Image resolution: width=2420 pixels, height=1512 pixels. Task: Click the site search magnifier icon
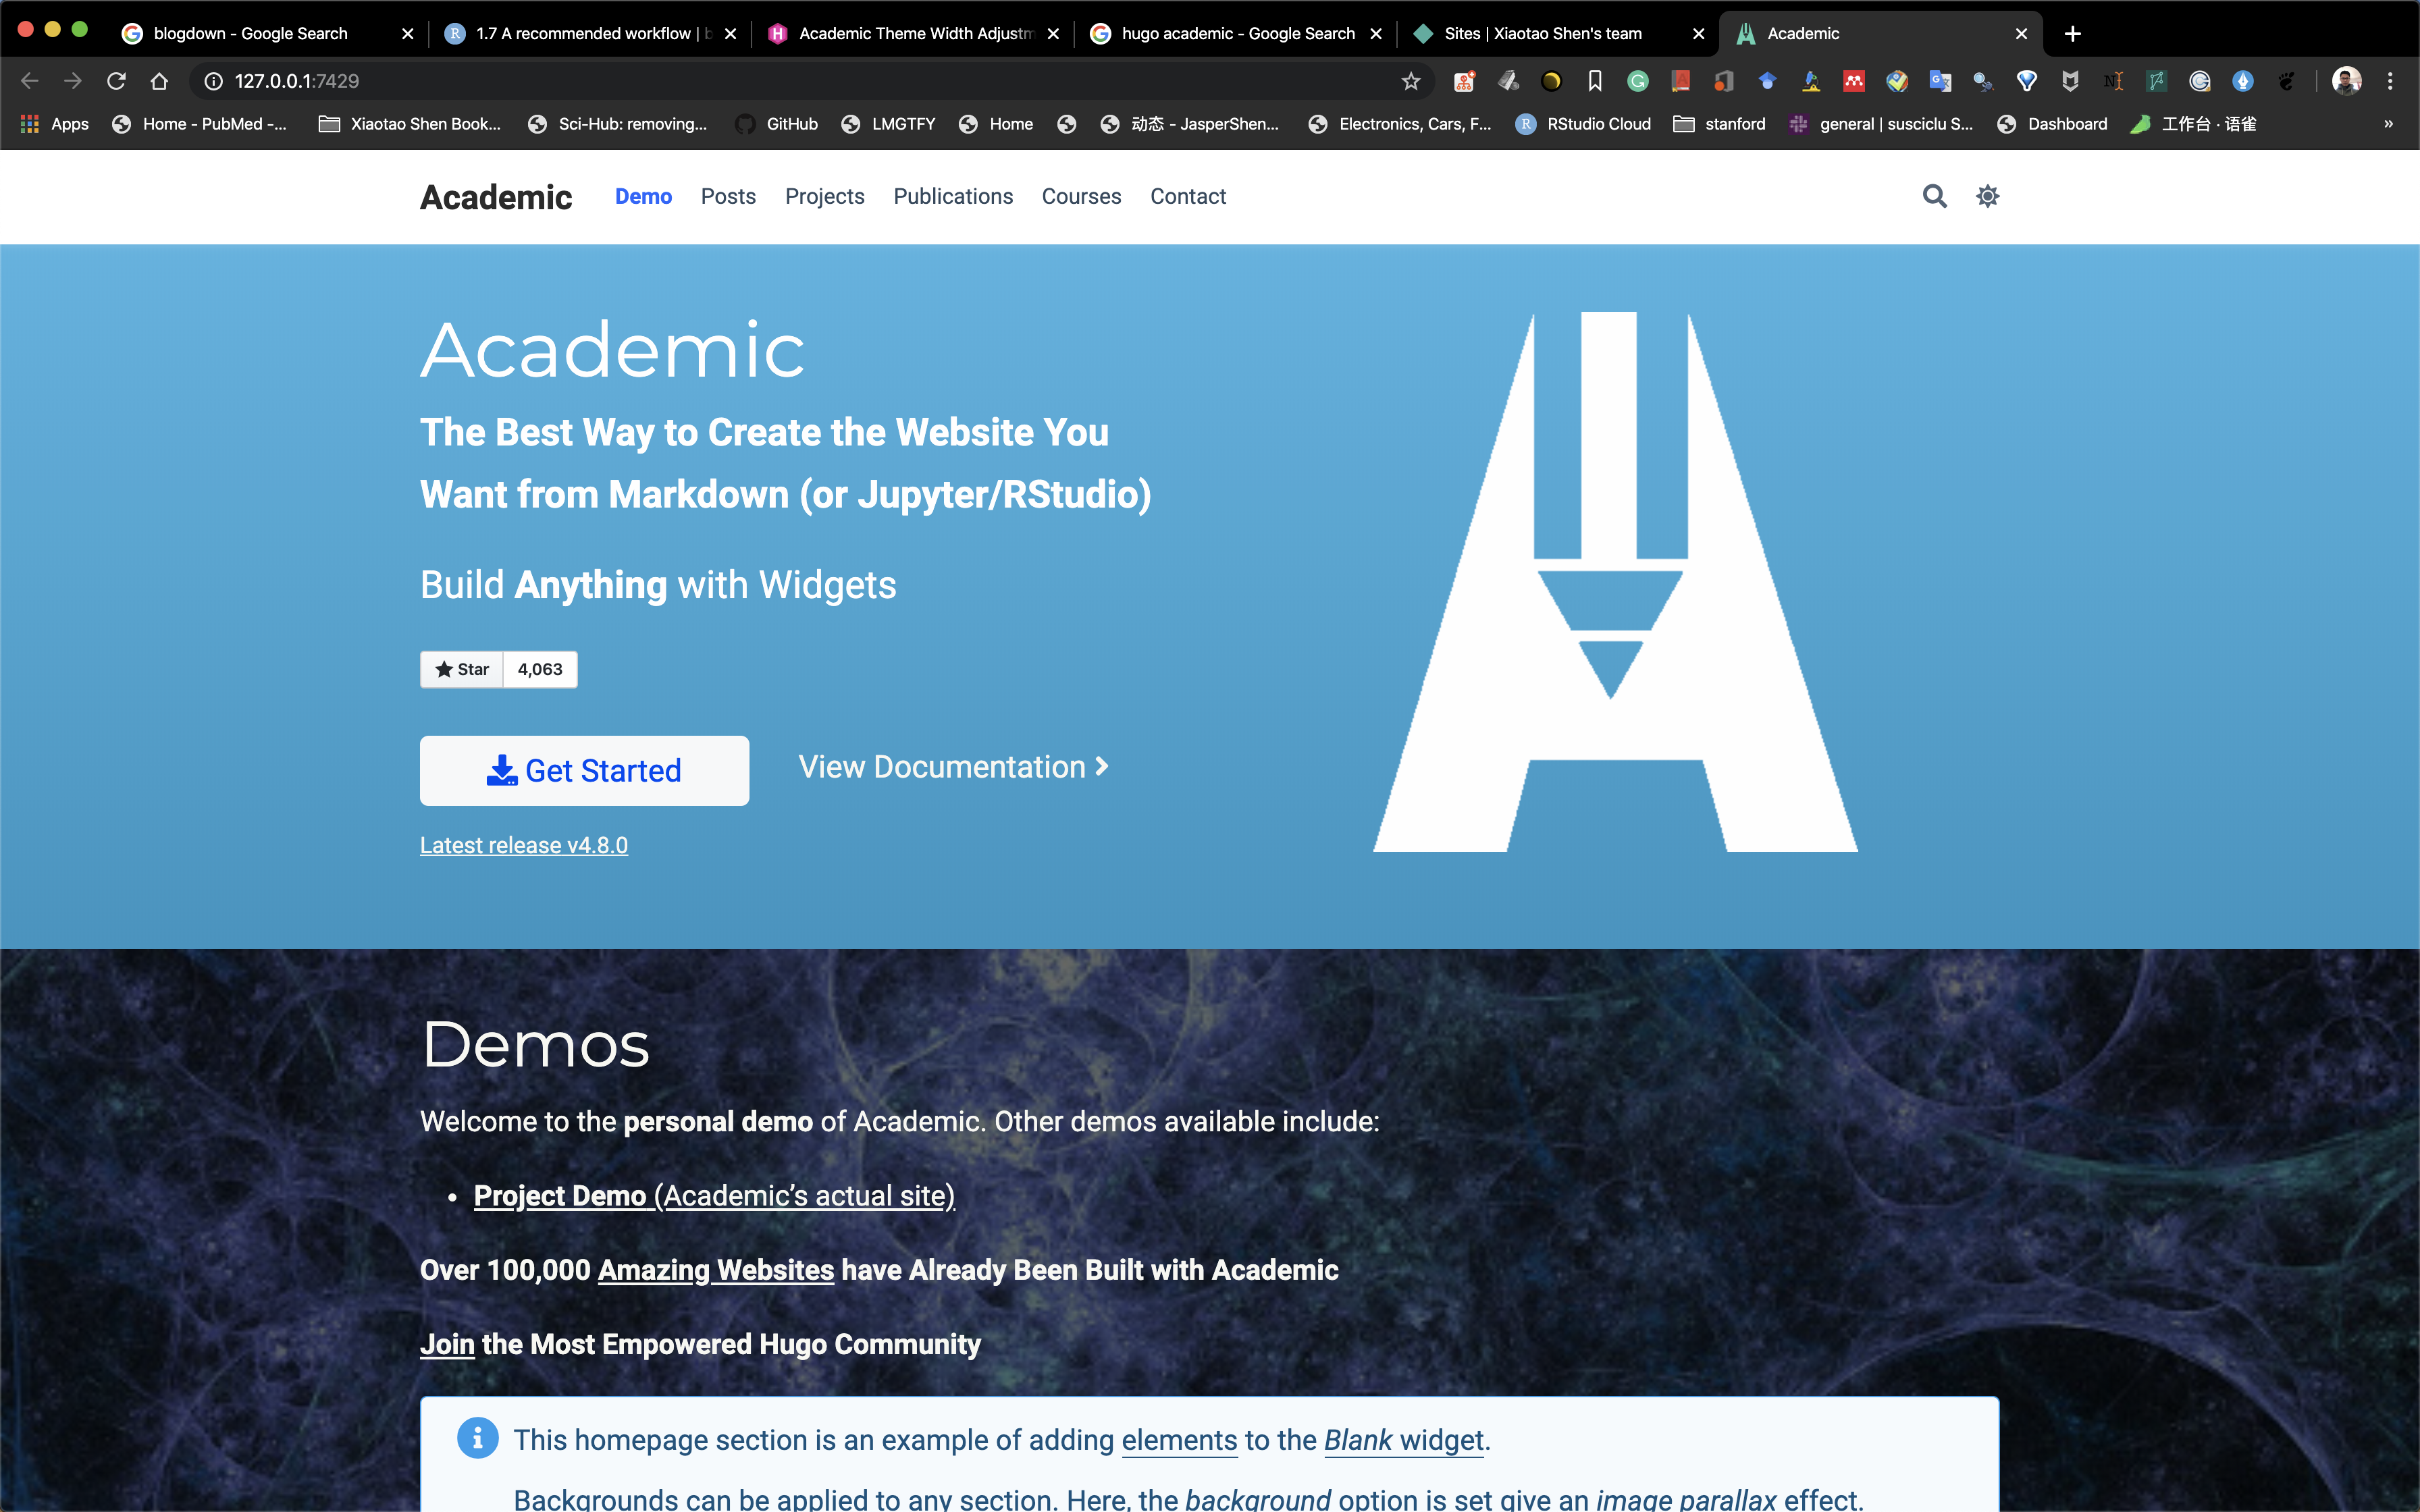pyautogui.click(x=1934, y=196)
